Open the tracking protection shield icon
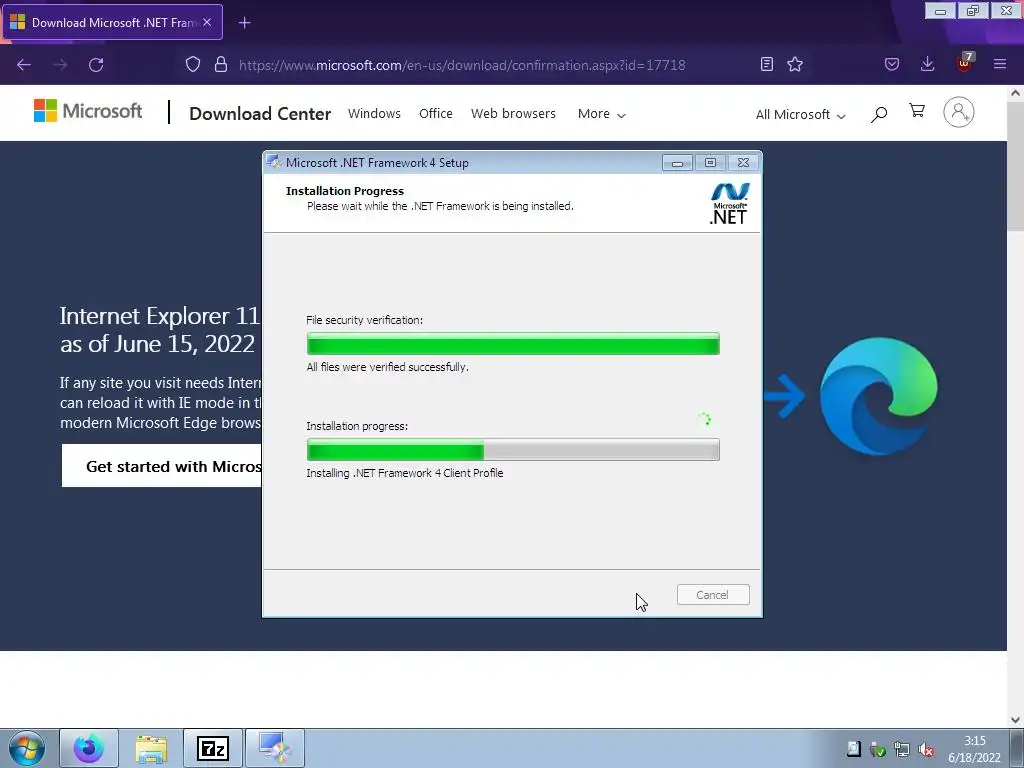 pos(193,64)
